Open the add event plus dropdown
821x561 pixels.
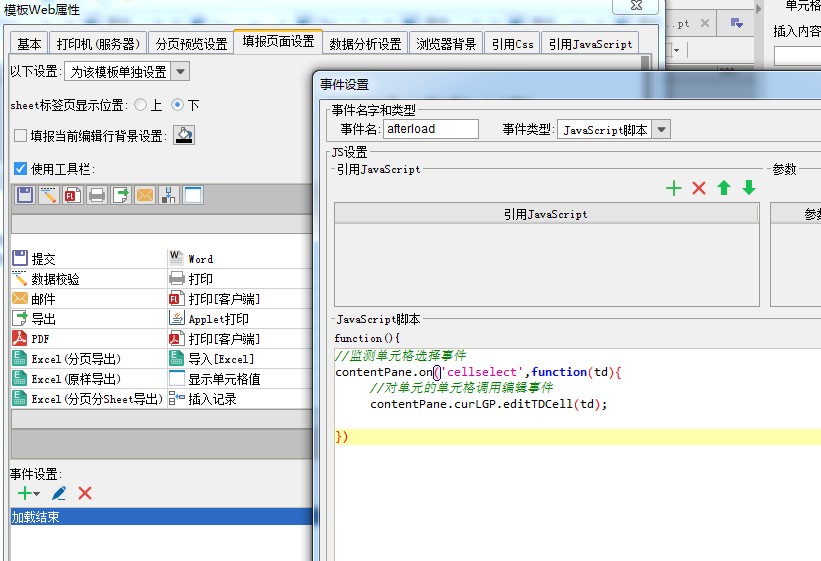28,493
